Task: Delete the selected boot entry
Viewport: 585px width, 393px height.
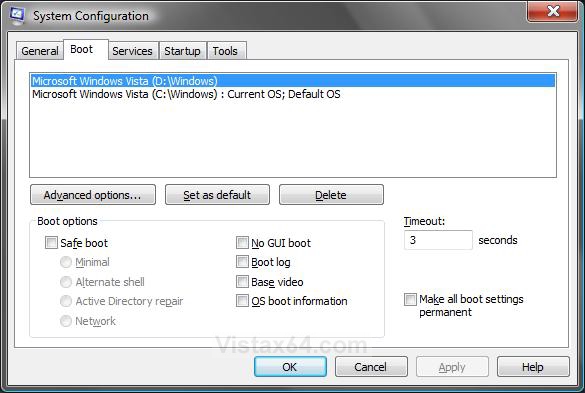Action: (331, 195)
